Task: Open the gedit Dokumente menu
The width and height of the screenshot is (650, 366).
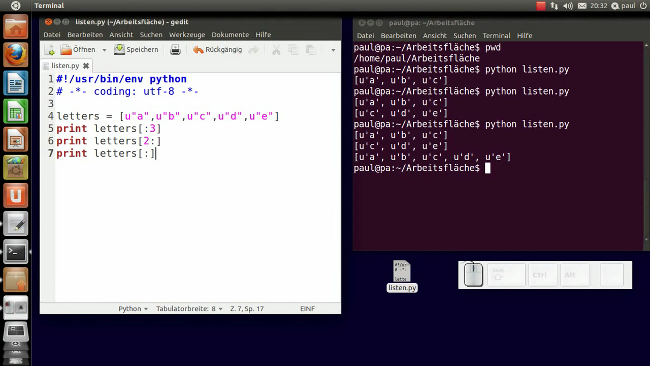Action: click(x=230, y=35)
